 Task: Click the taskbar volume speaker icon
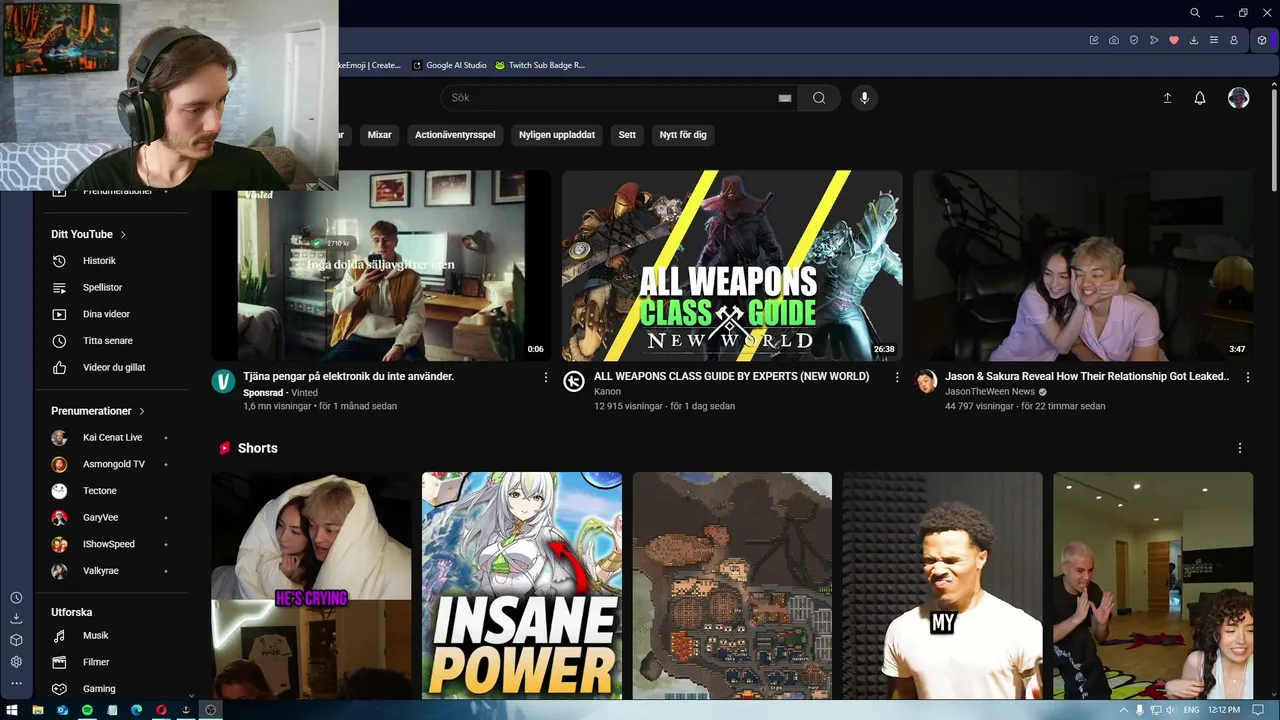click(1170, 710)
